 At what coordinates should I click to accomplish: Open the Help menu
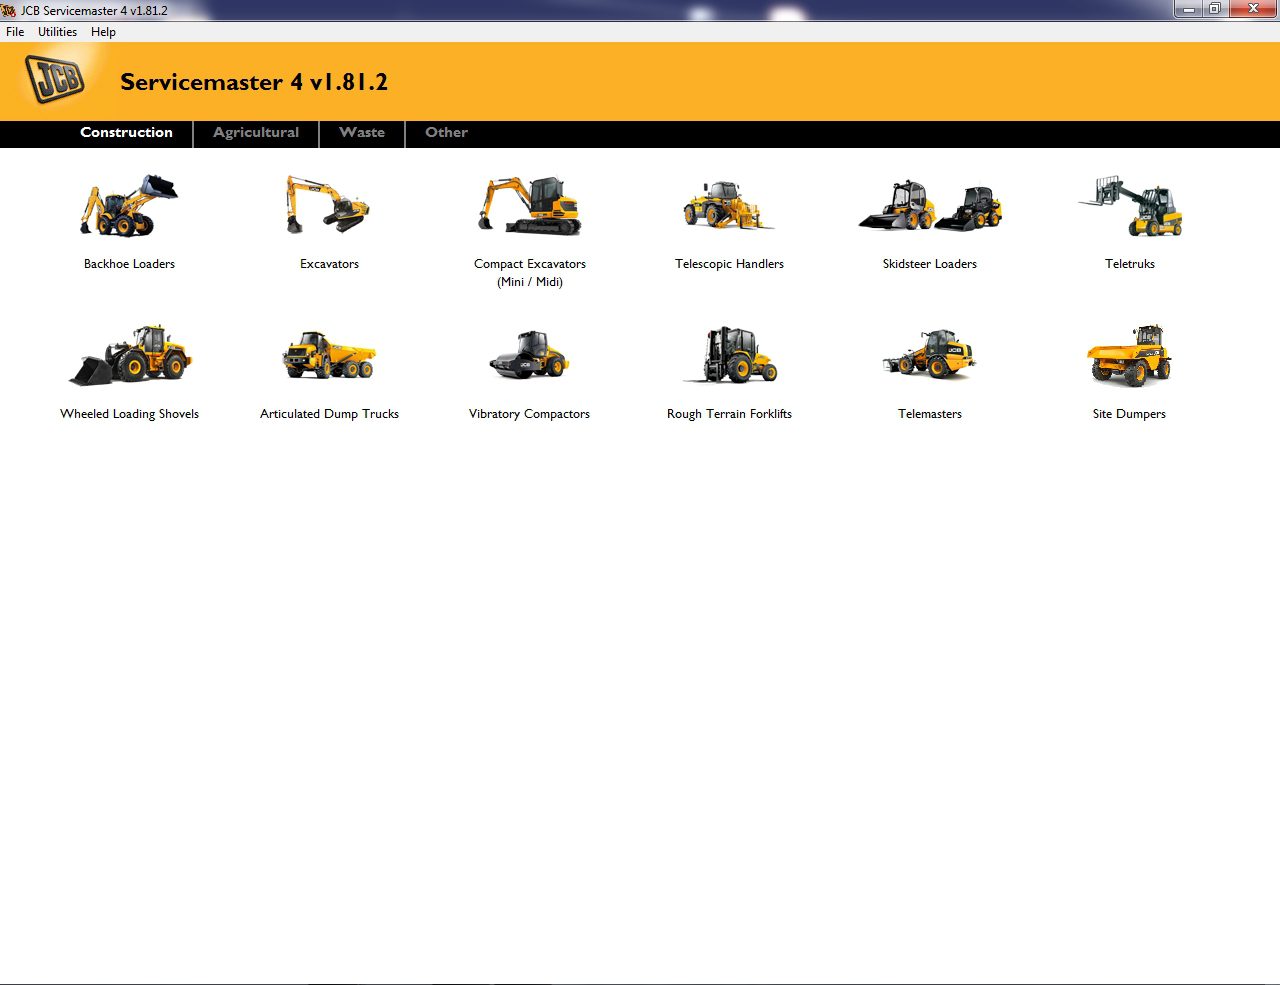click(x=103, y=32)
